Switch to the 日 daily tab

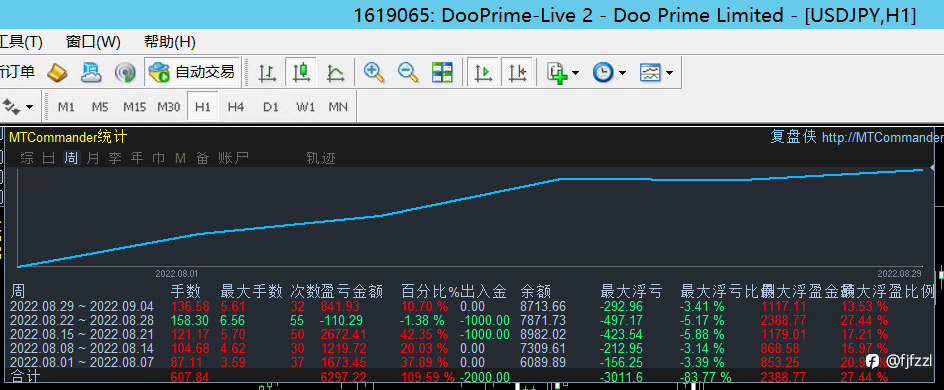click(x=49, y=158)
